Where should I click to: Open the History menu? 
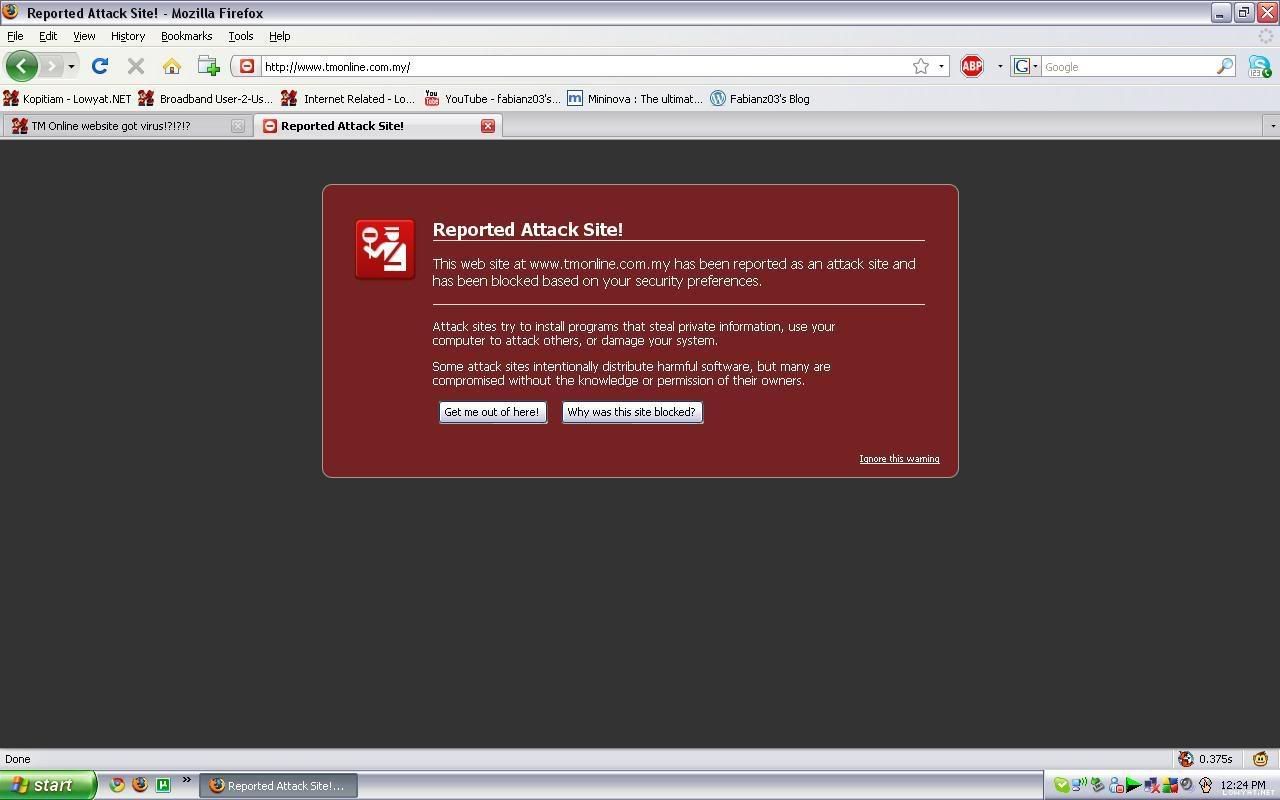coord(128,36)
